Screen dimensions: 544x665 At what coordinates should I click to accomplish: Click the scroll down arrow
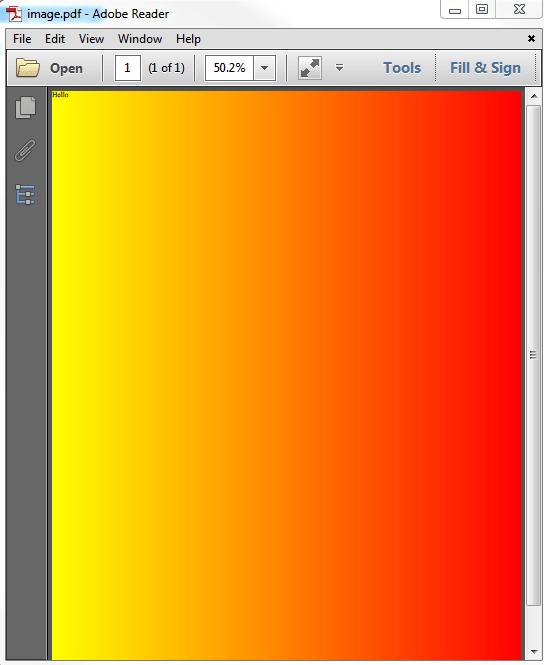[x=534, y=652]
